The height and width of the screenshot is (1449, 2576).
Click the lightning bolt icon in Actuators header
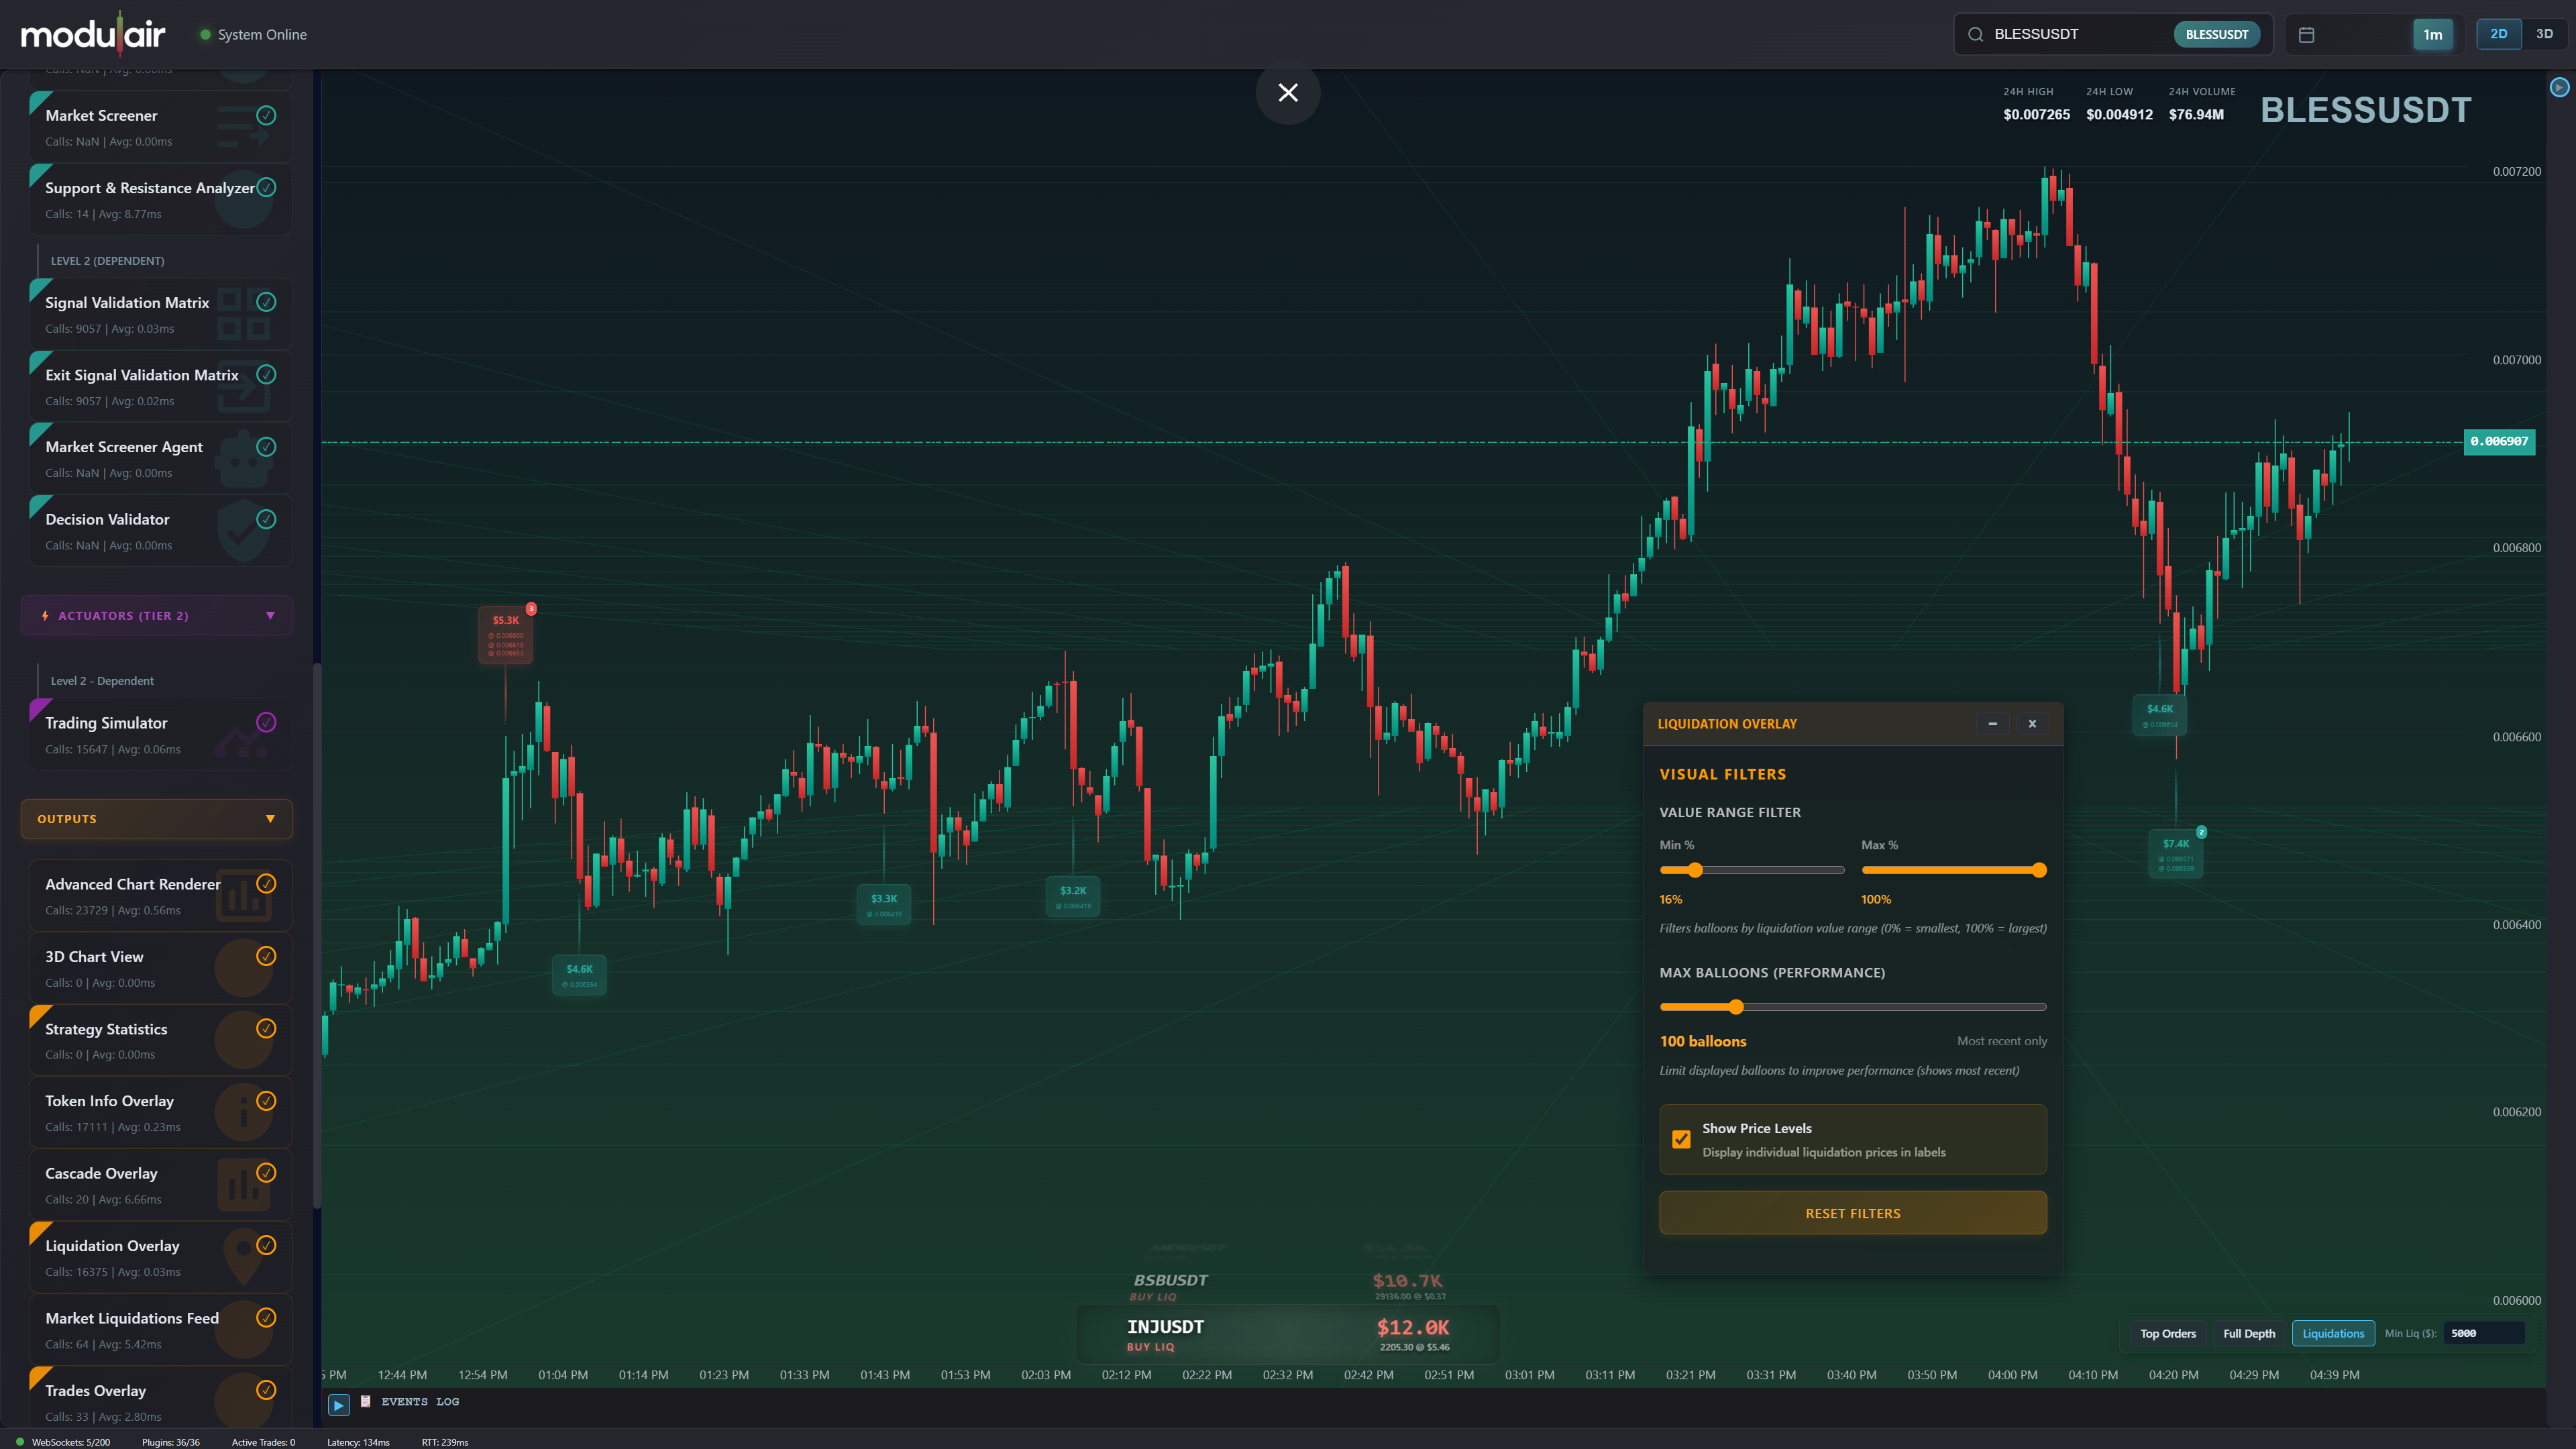click(x=45, y=615)
